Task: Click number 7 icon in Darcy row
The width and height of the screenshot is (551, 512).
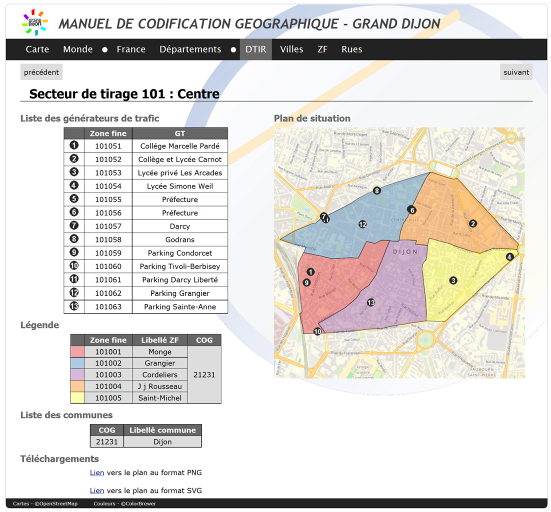Action: (x=74, y=225)
